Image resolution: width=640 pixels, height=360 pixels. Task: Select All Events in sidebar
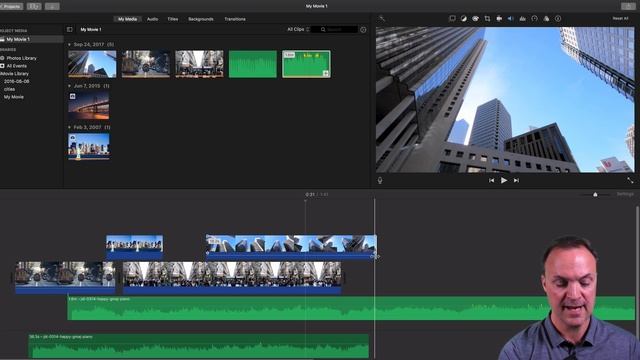[x=16, y=66]
